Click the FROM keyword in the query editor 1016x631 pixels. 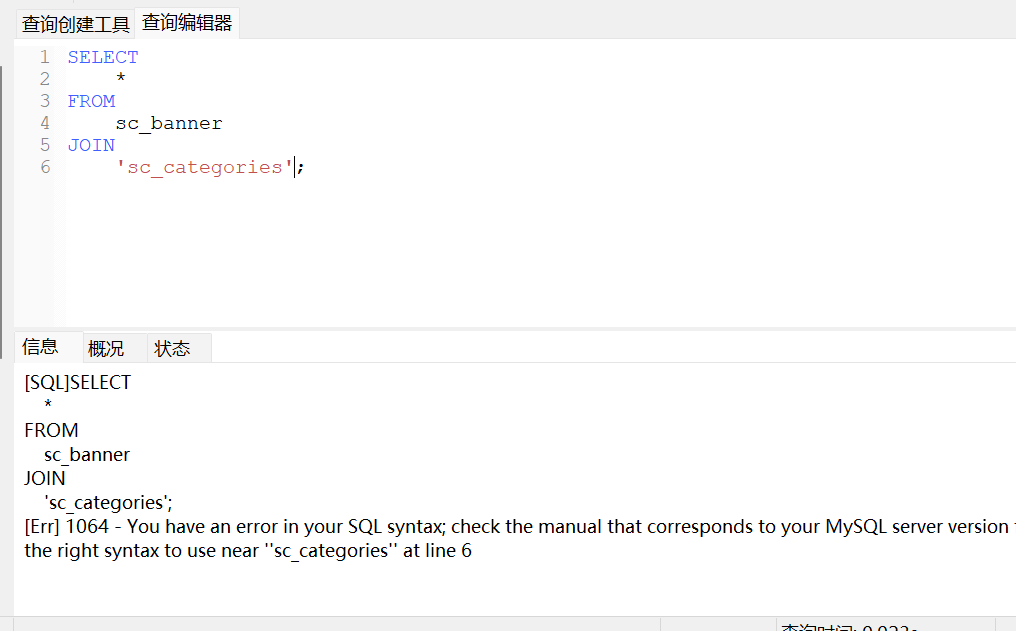pyautogui.click(x=91, y=101)
